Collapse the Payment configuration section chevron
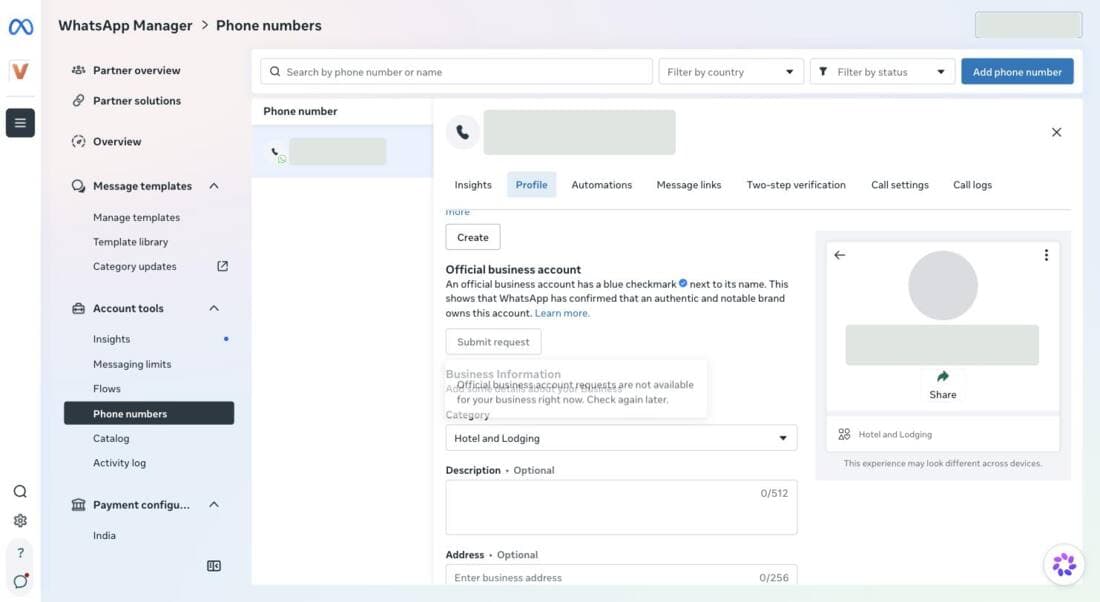Screen dimensions: 1100x602 214,504
